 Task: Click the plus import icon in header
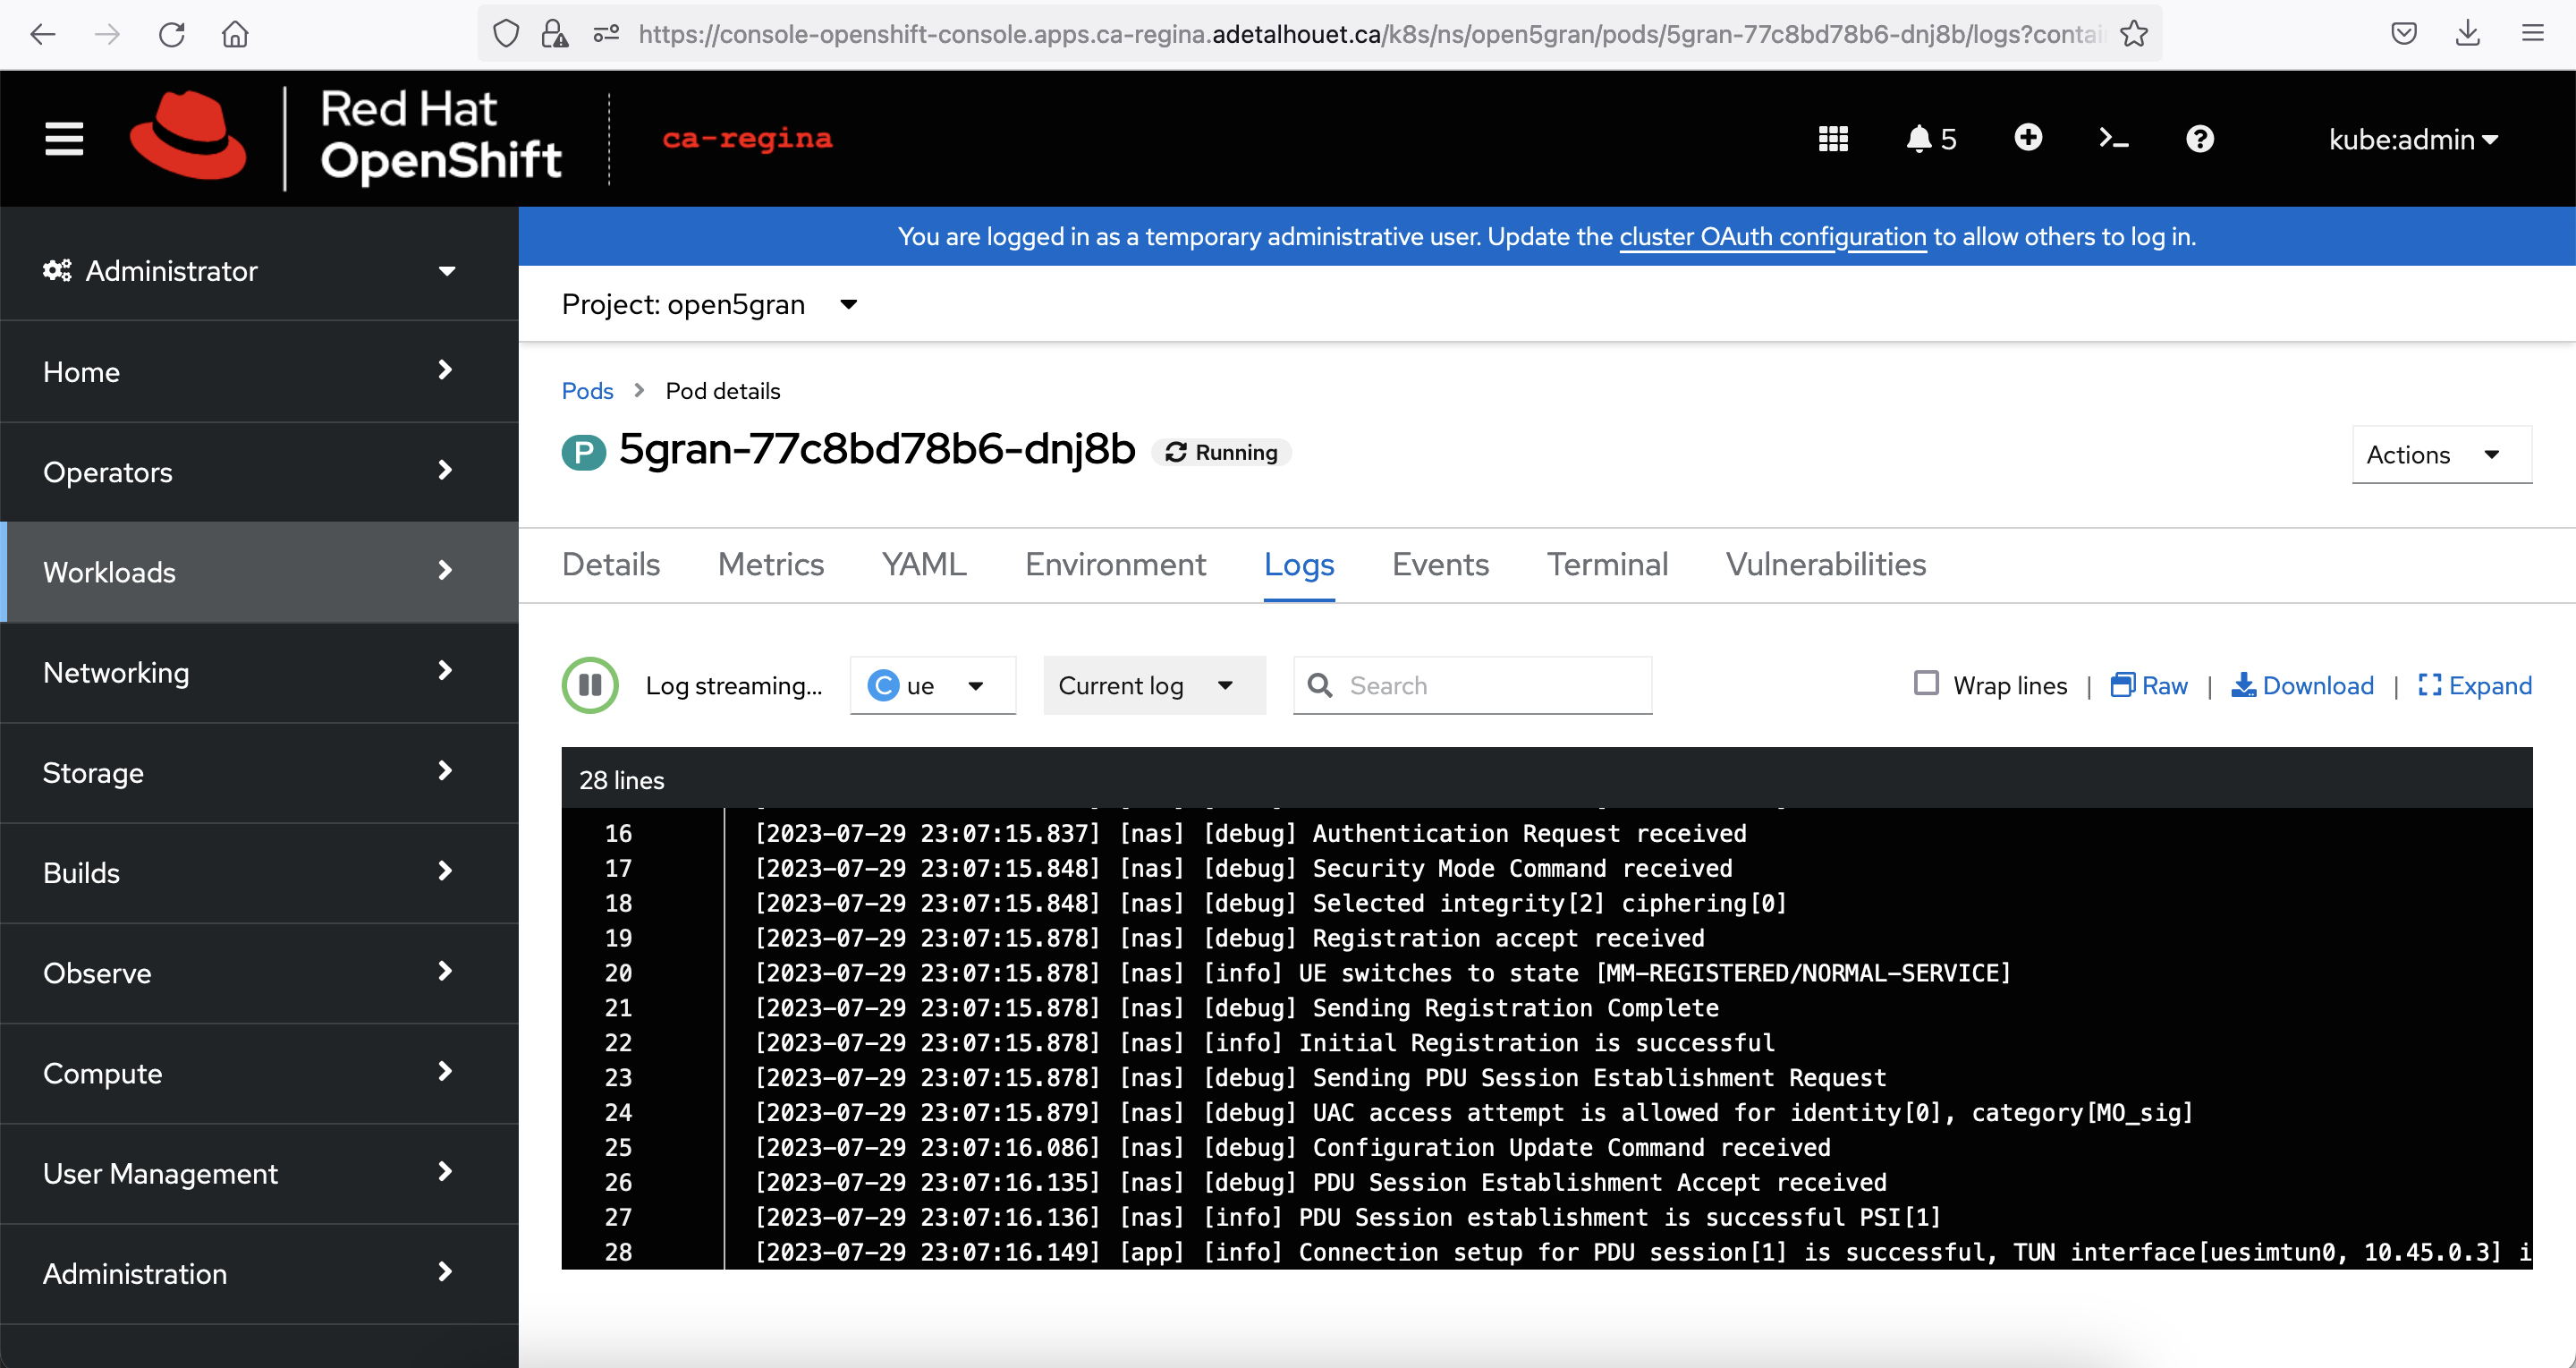2027,137
